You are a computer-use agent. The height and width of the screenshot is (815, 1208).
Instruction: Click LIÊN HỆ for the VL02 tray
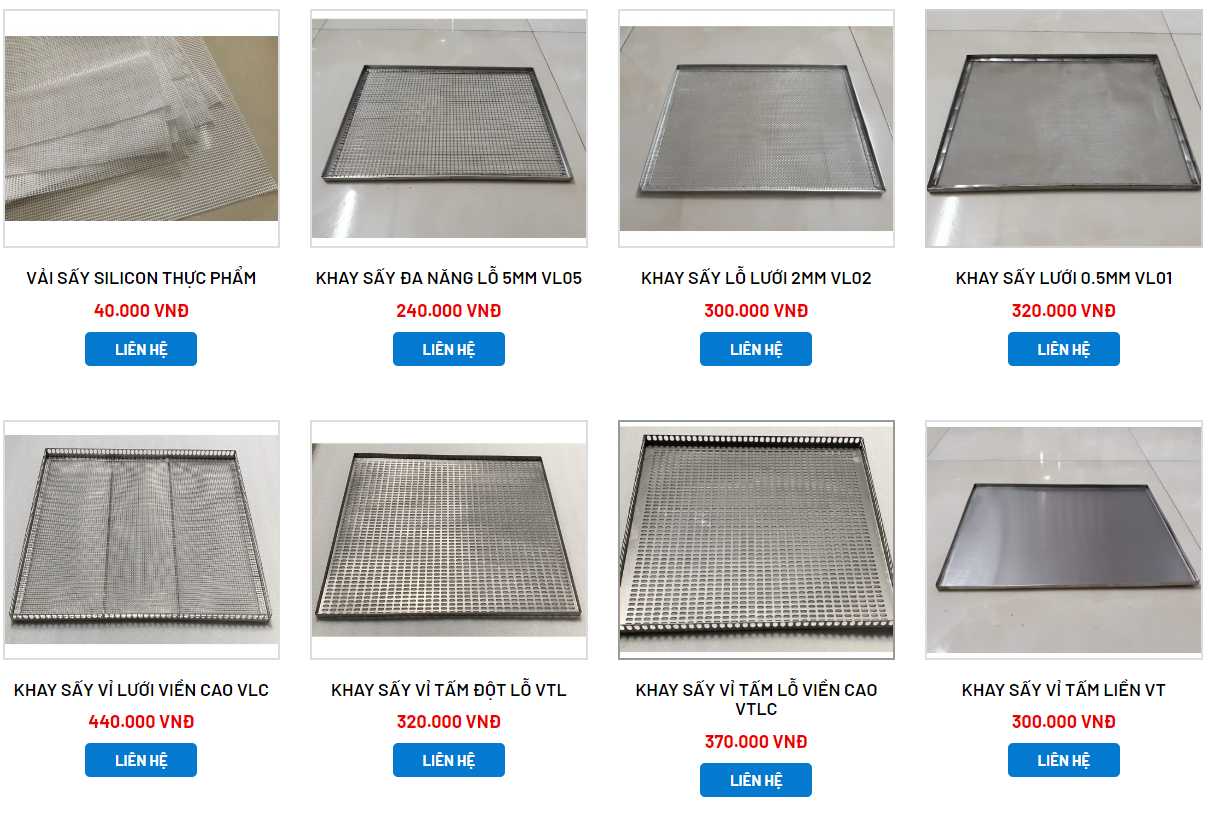(756, 349)
